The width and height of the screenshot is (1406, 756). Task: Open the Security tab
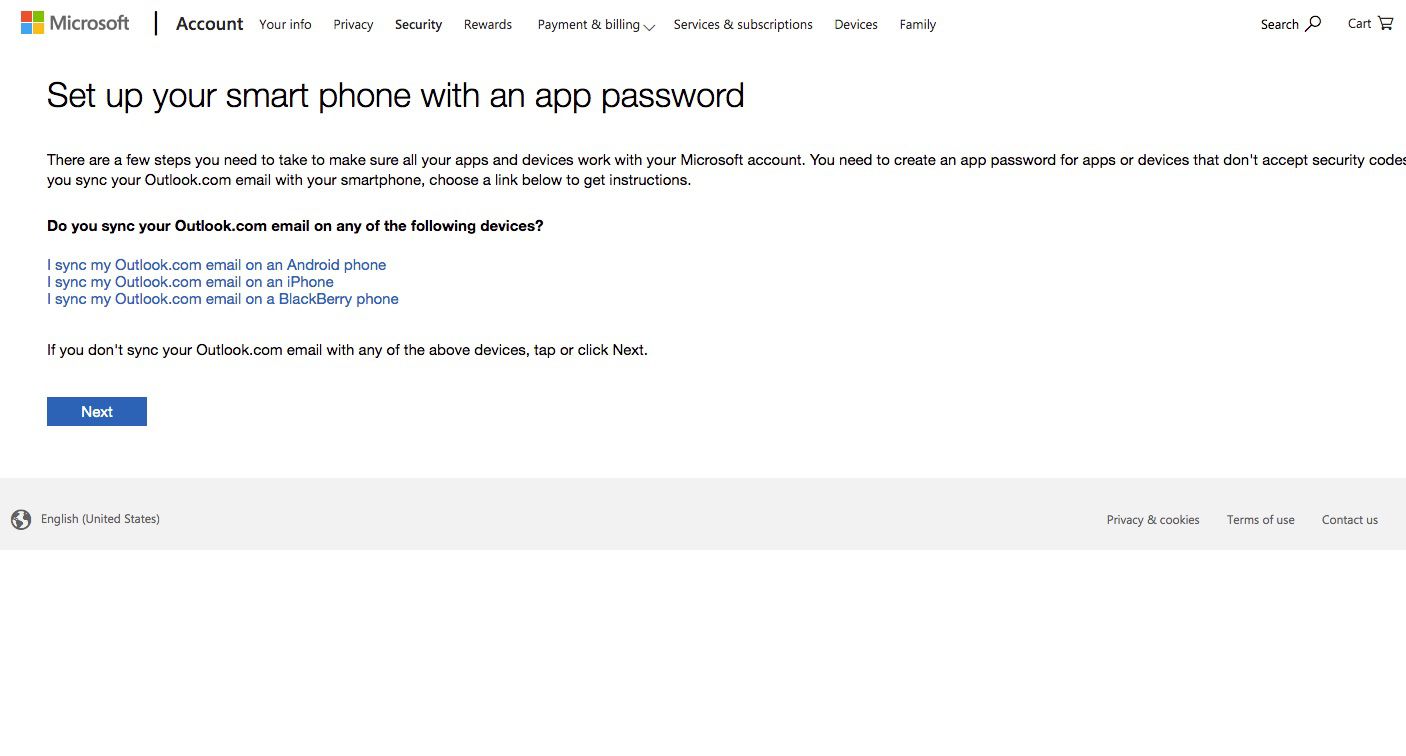point(418,24)
